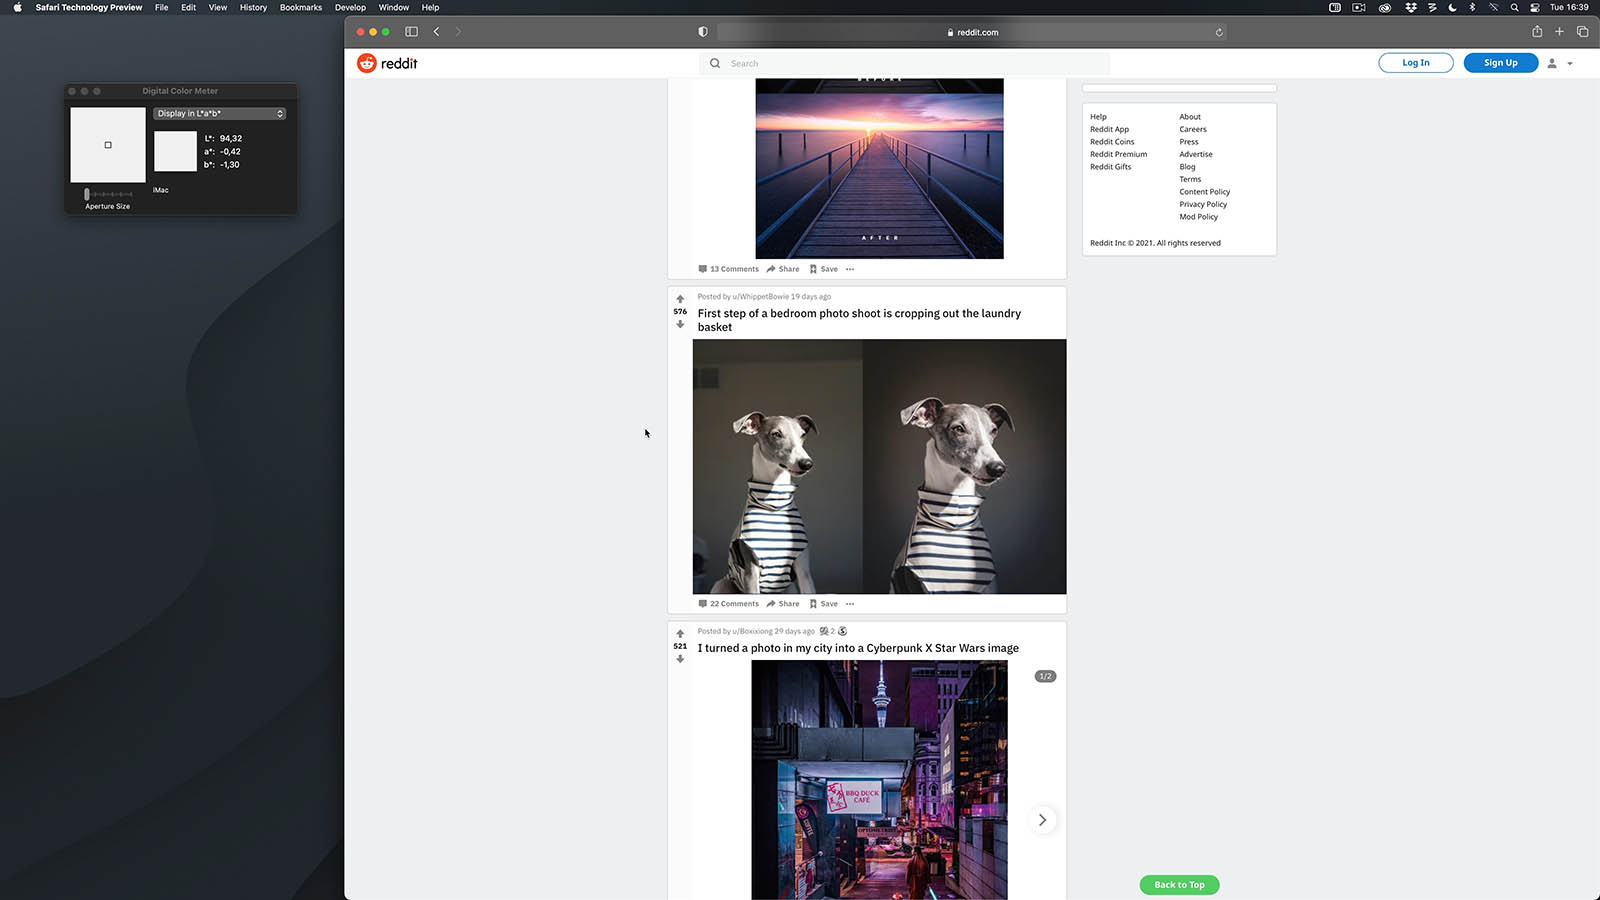The image size is (1600, 900).
Task: Downvote the bedroom photo shoot post
Action: [680, 324]
